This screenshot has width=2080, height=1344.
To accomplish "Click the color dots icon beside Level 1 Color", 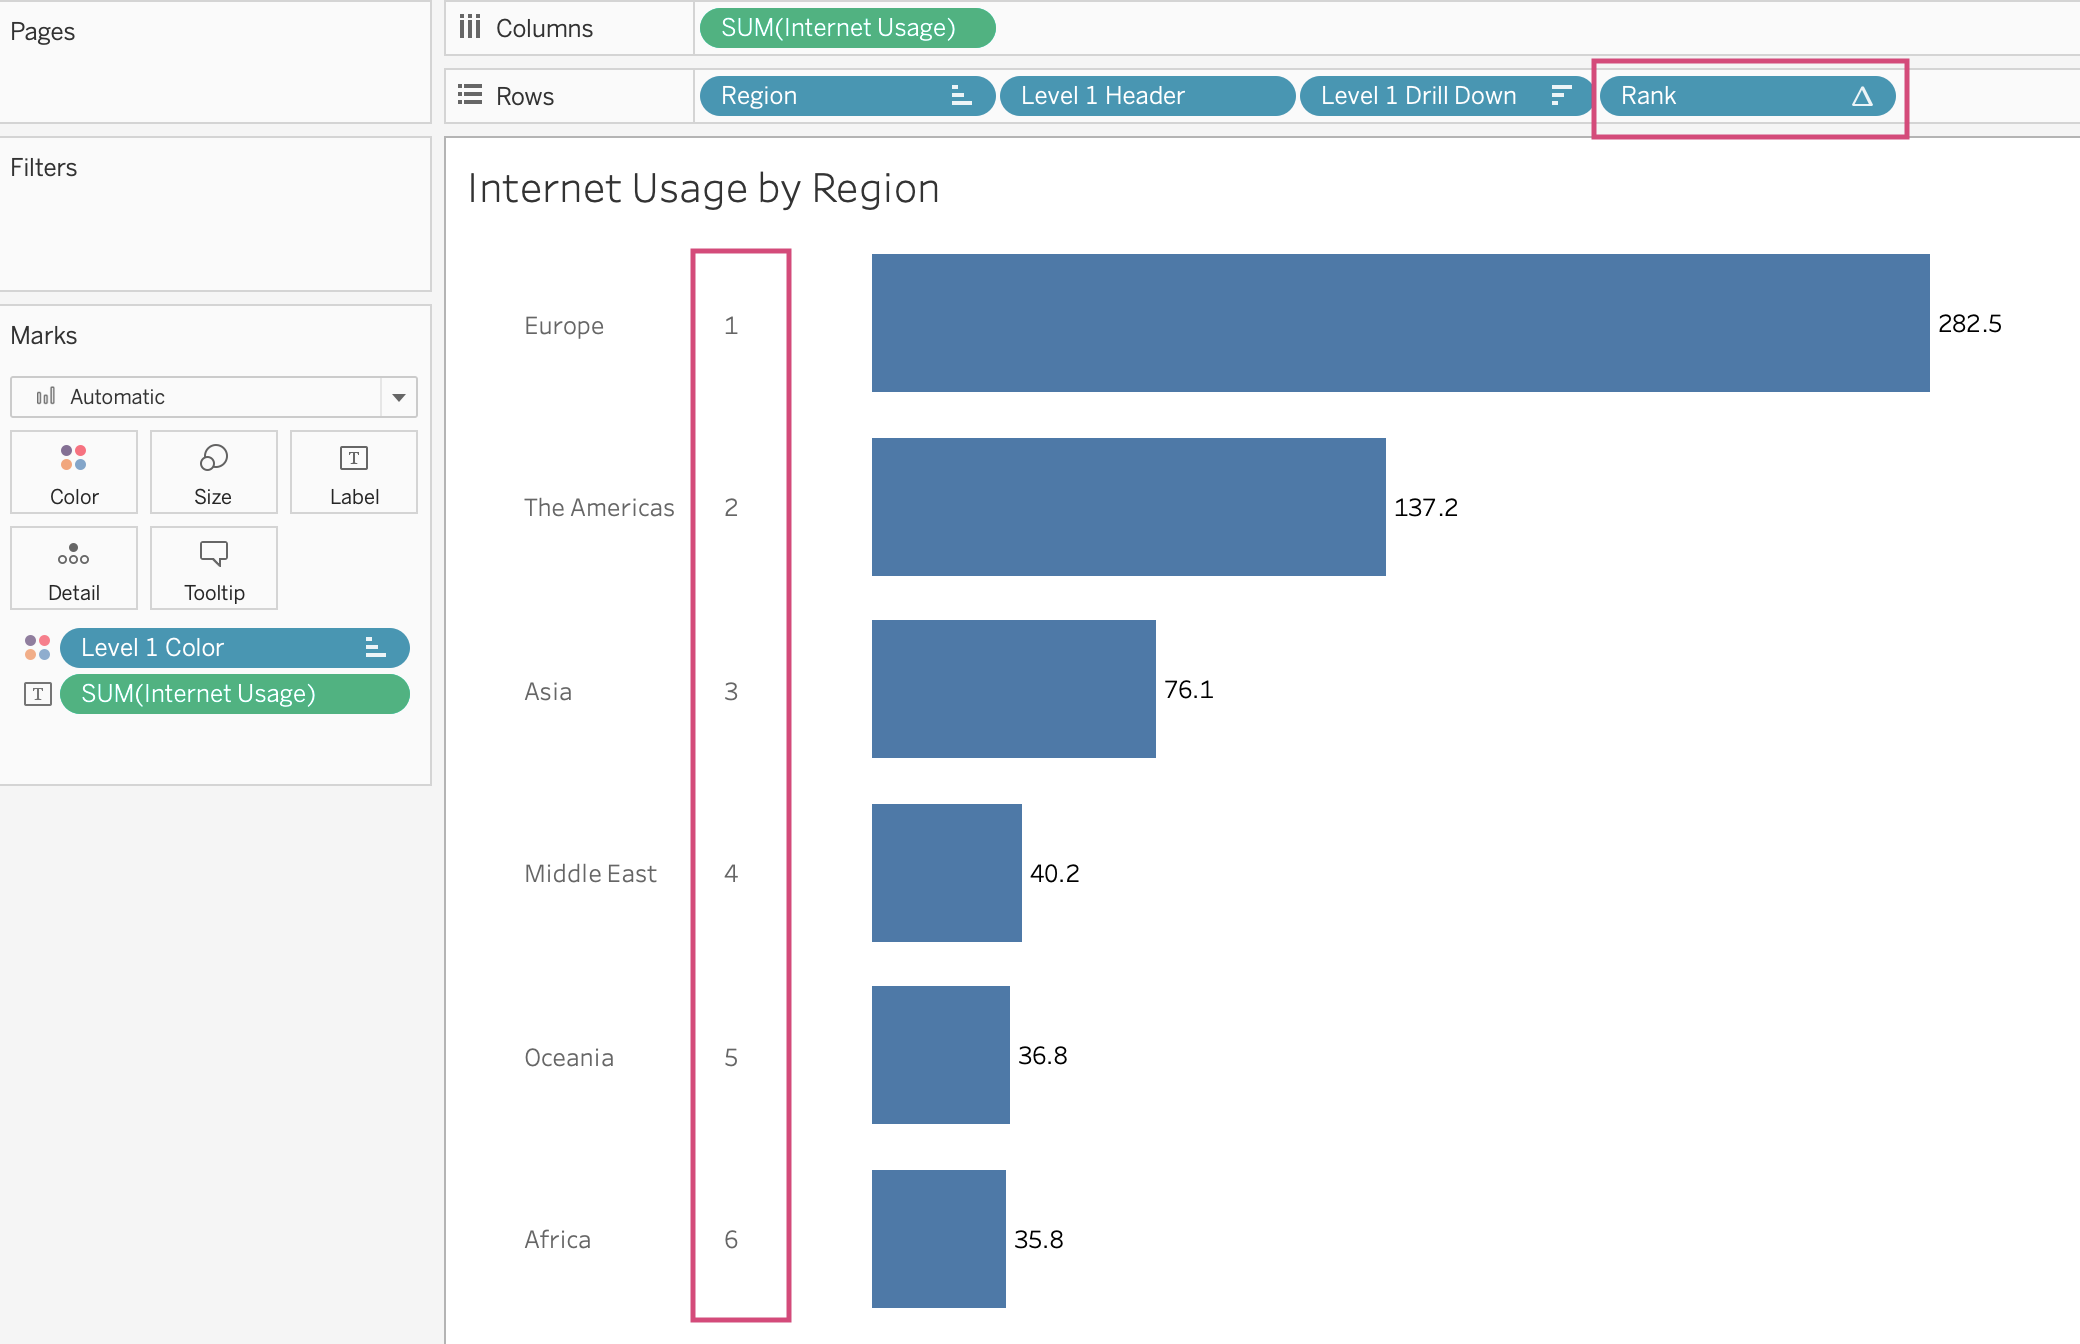I will [x=37, y=648].
